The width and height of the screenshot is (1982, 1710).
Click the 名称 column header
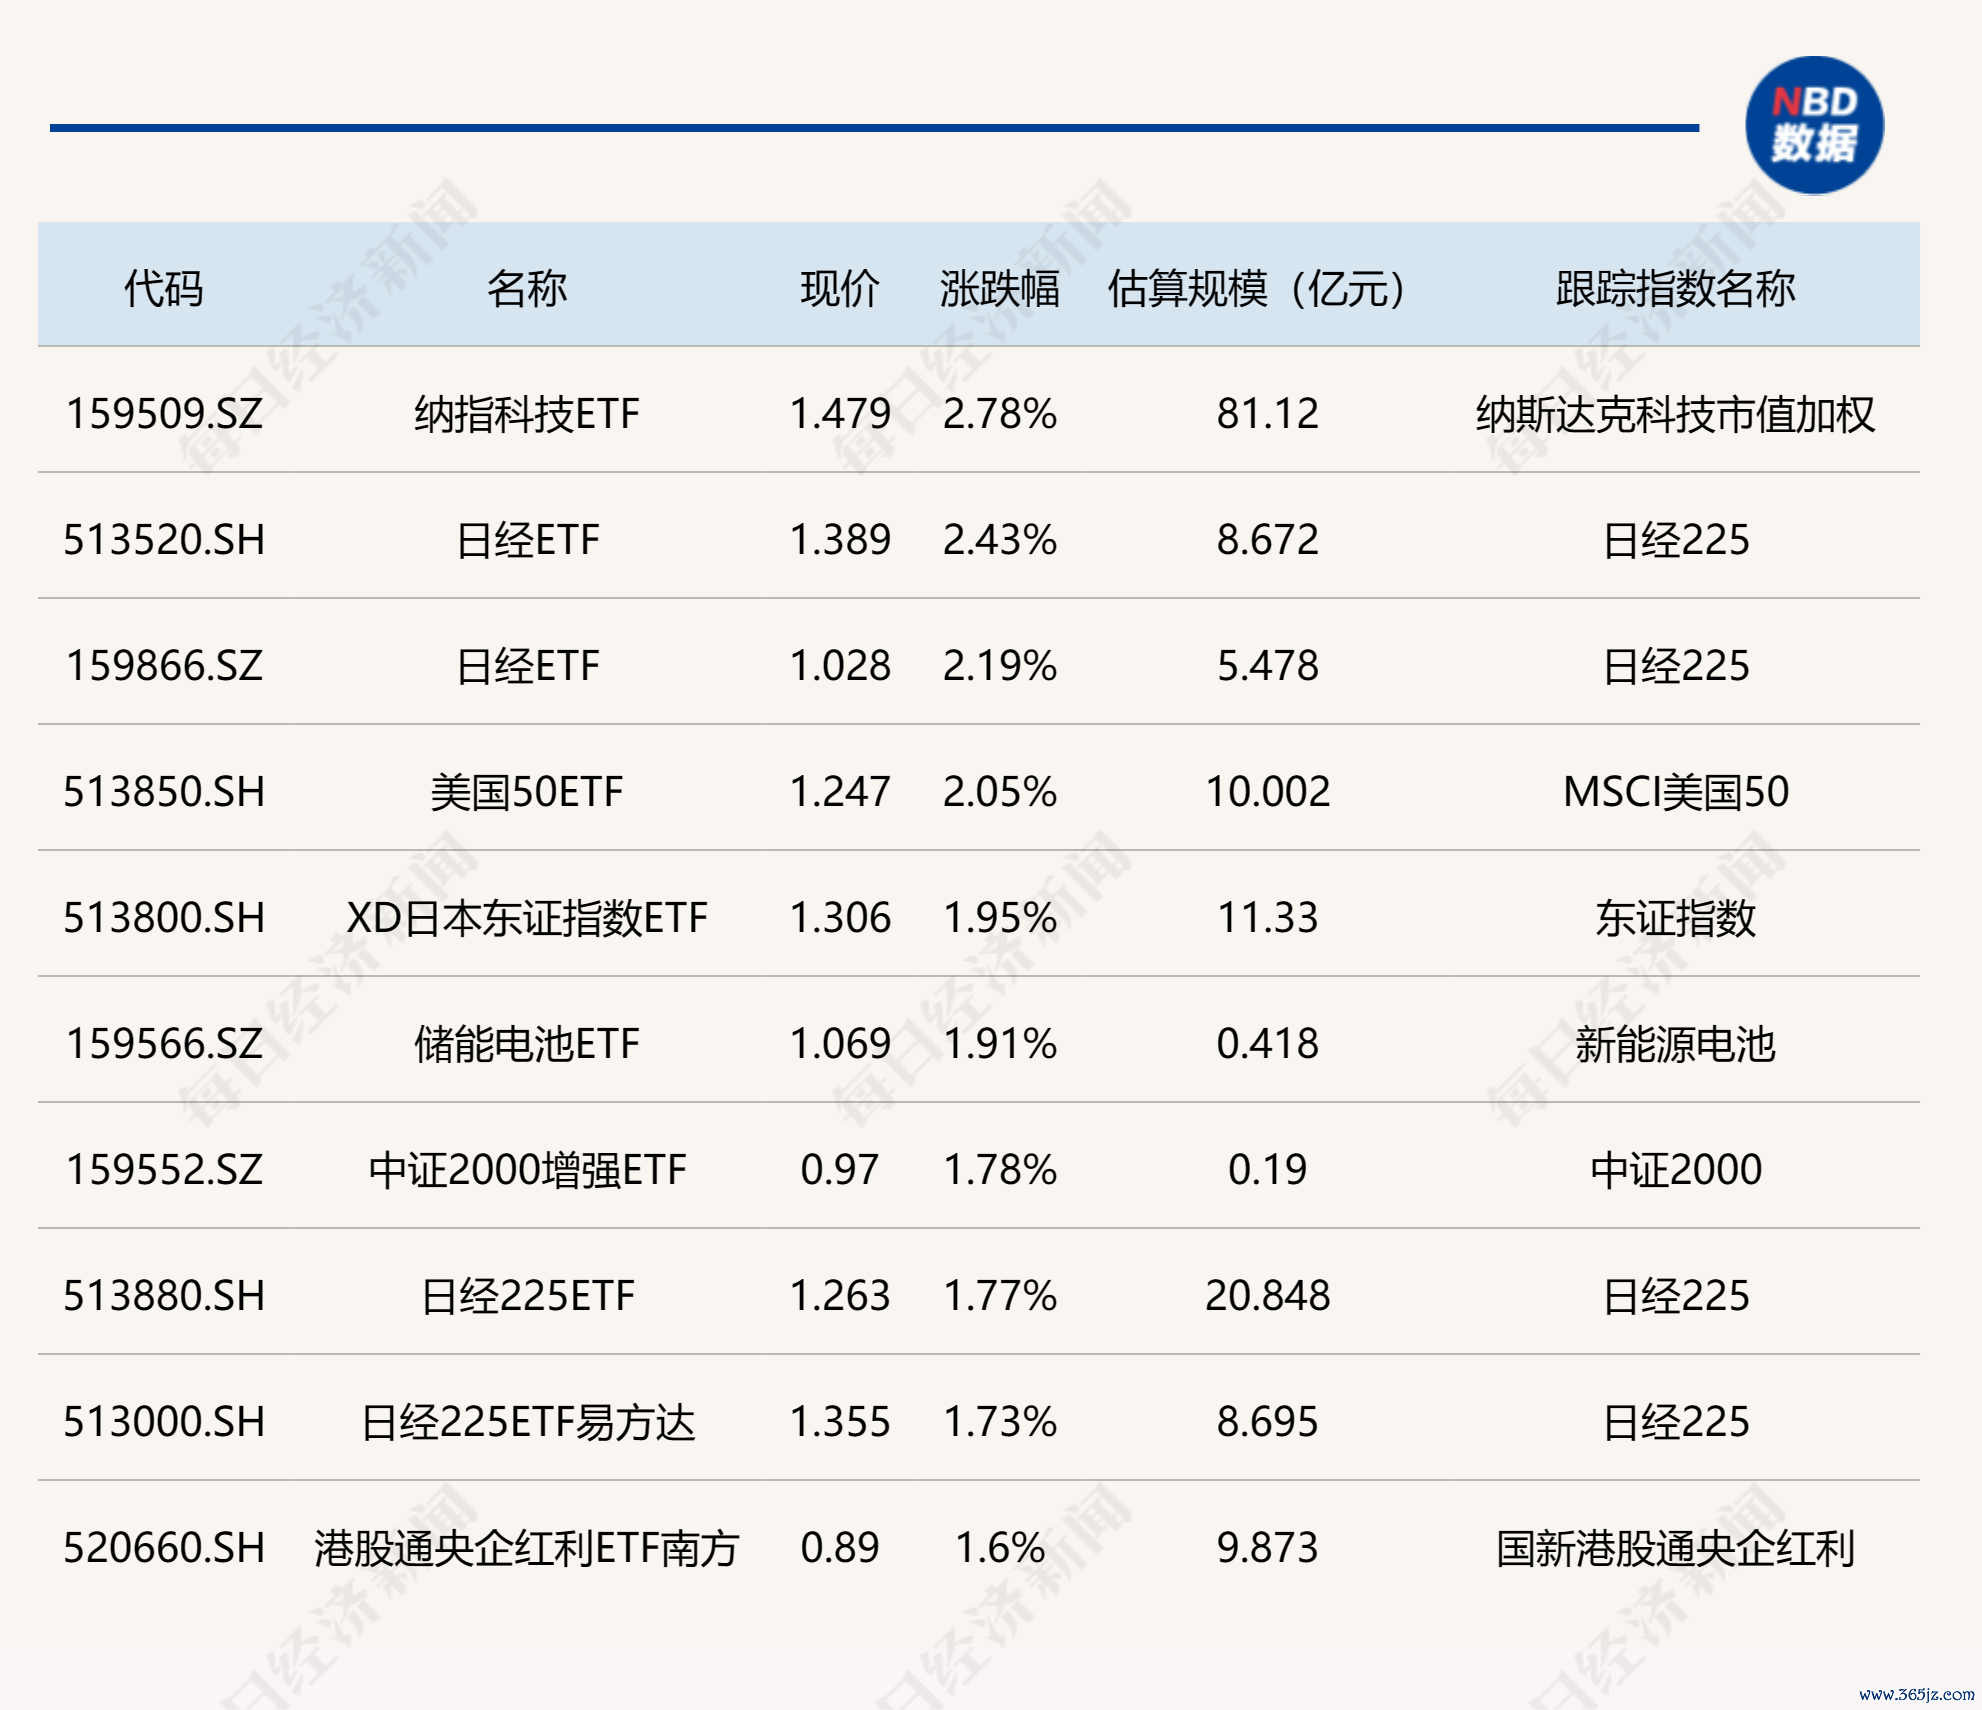coord(526,289)
